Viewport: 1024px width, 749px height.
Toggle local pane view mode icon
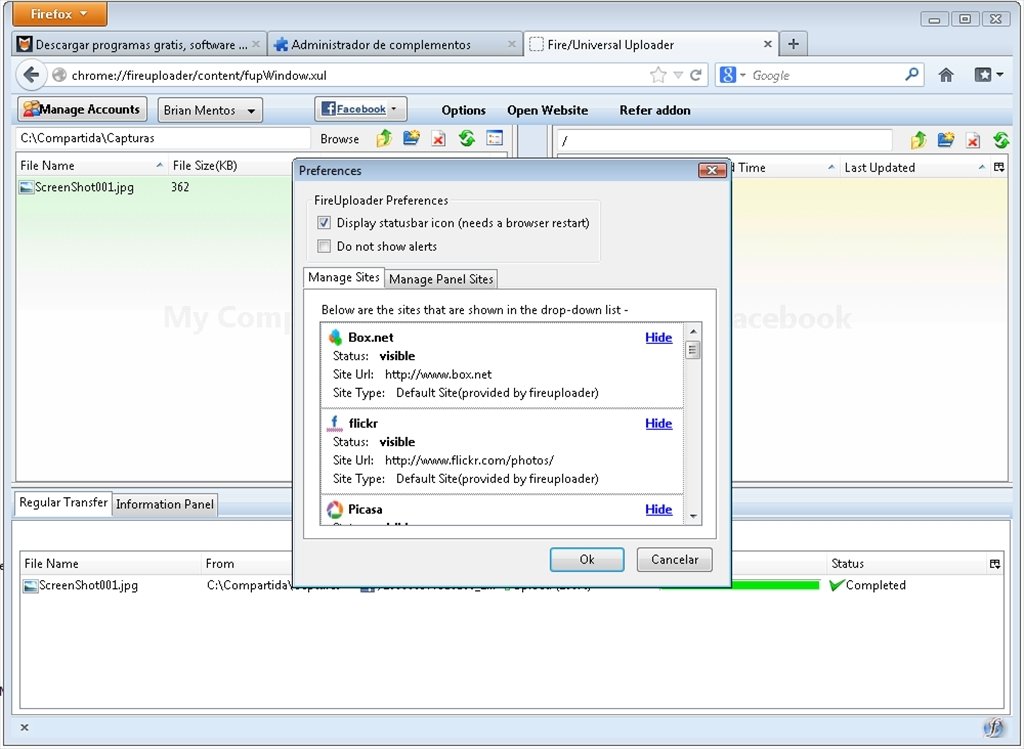point(494,138)
